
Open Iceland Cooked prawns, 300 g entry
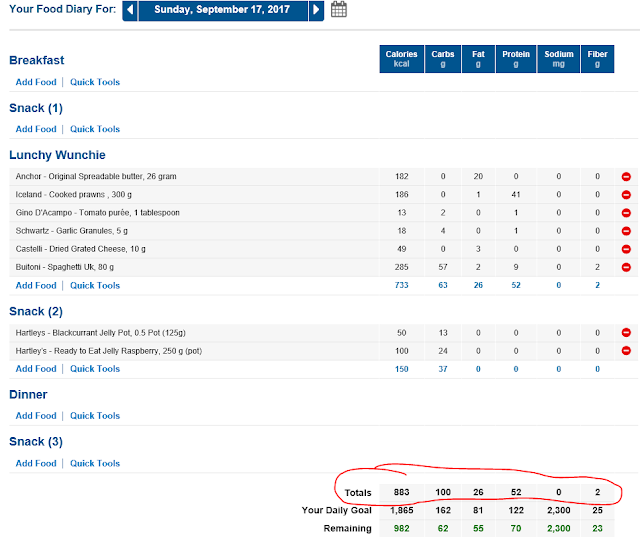click(73, 194)
